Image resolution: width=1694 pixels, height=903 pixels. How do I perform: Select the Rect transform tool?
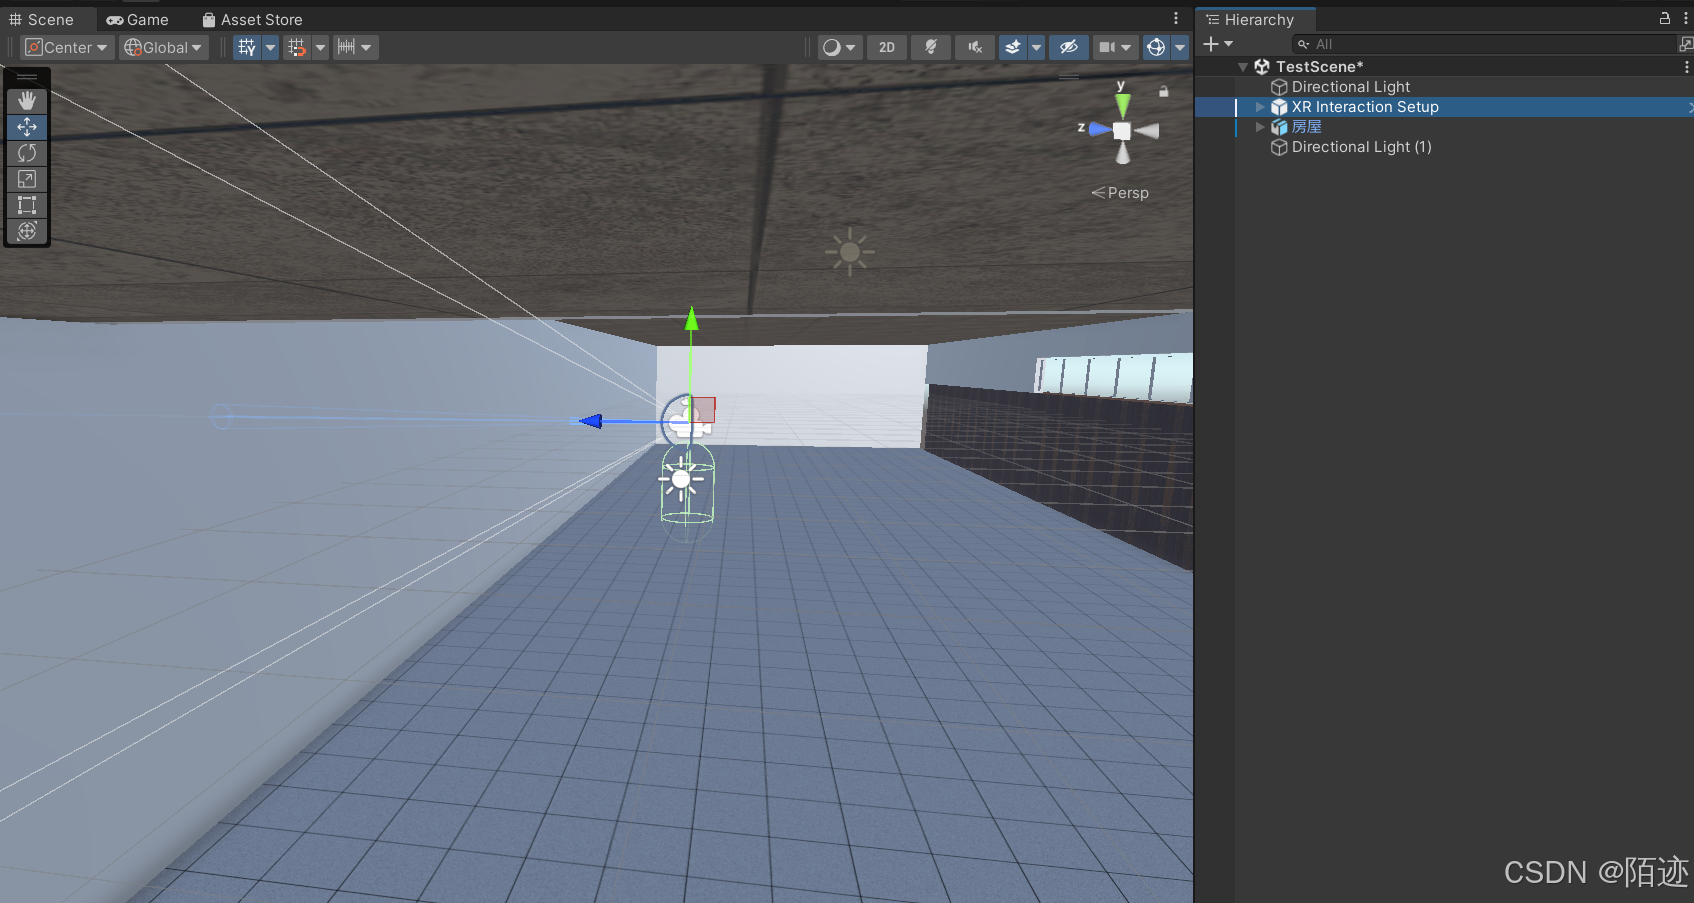[x=27, y=205]
